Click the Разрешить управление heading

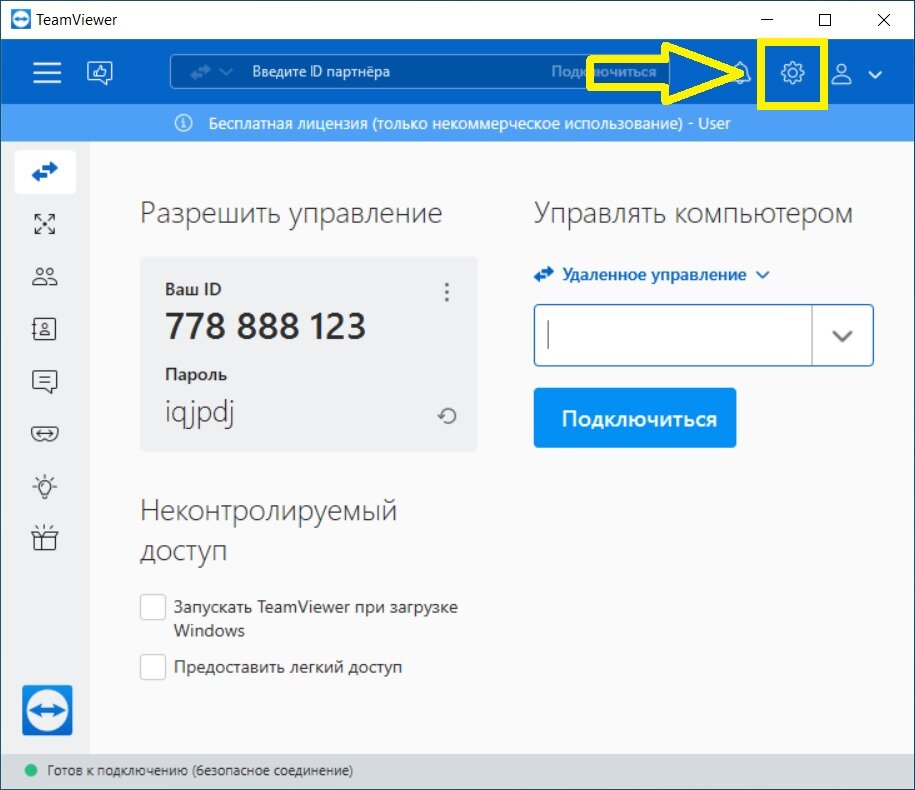pyautogui.click(x=291, y=213)
